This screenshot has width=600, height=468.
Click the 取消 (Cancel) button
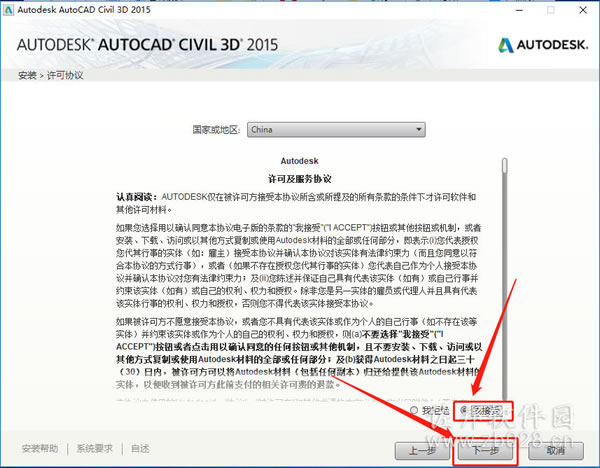(556, 451)
